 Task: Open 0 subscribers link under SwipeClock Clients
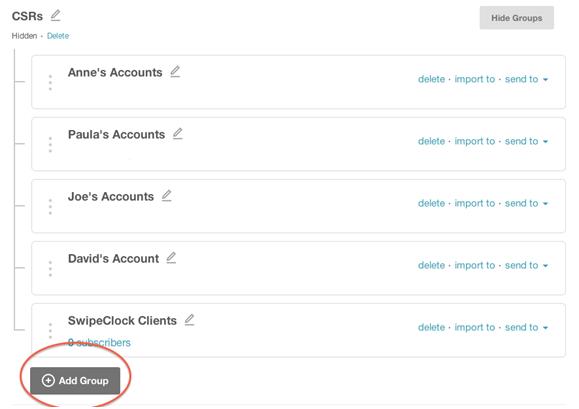tap(99, 343)
